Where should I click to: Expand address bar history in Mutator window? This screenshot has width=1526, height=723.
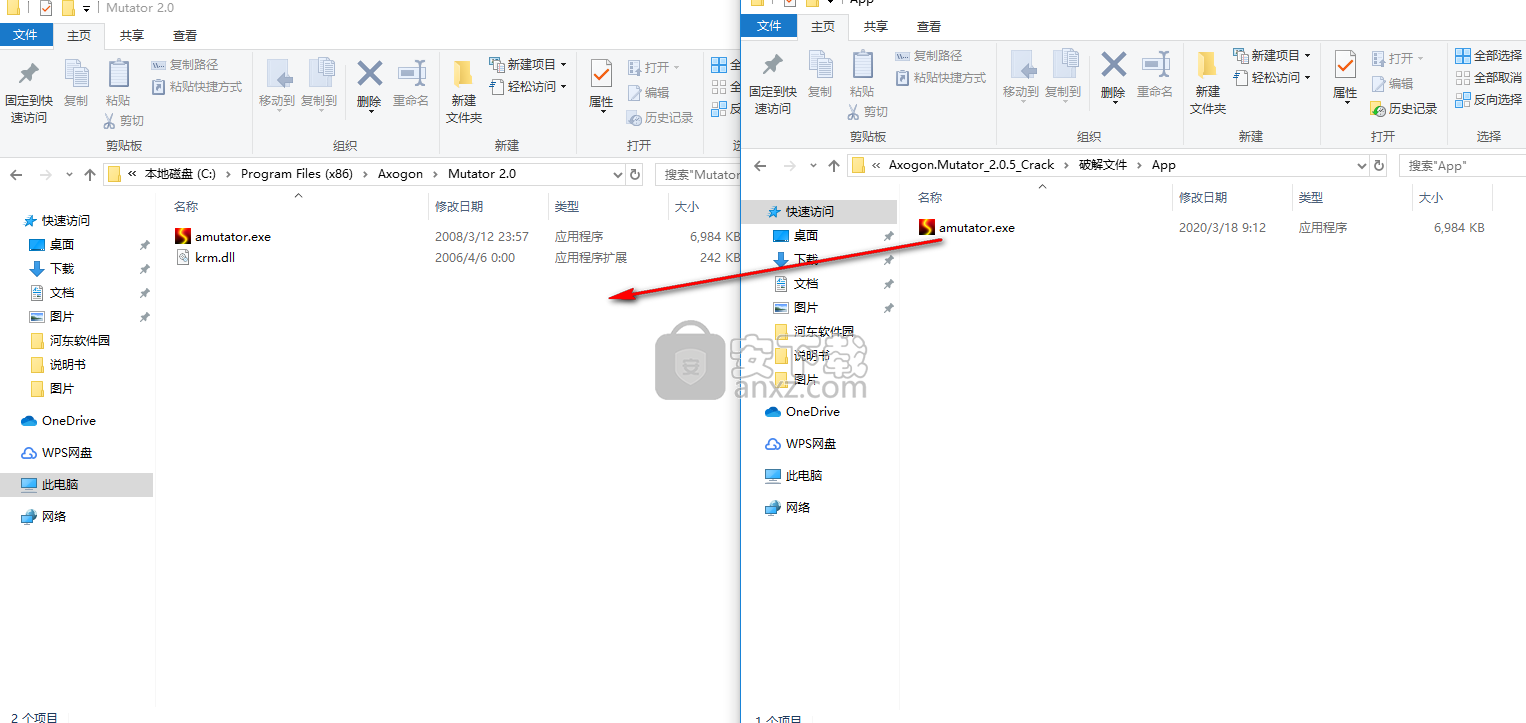coord(617,174)
